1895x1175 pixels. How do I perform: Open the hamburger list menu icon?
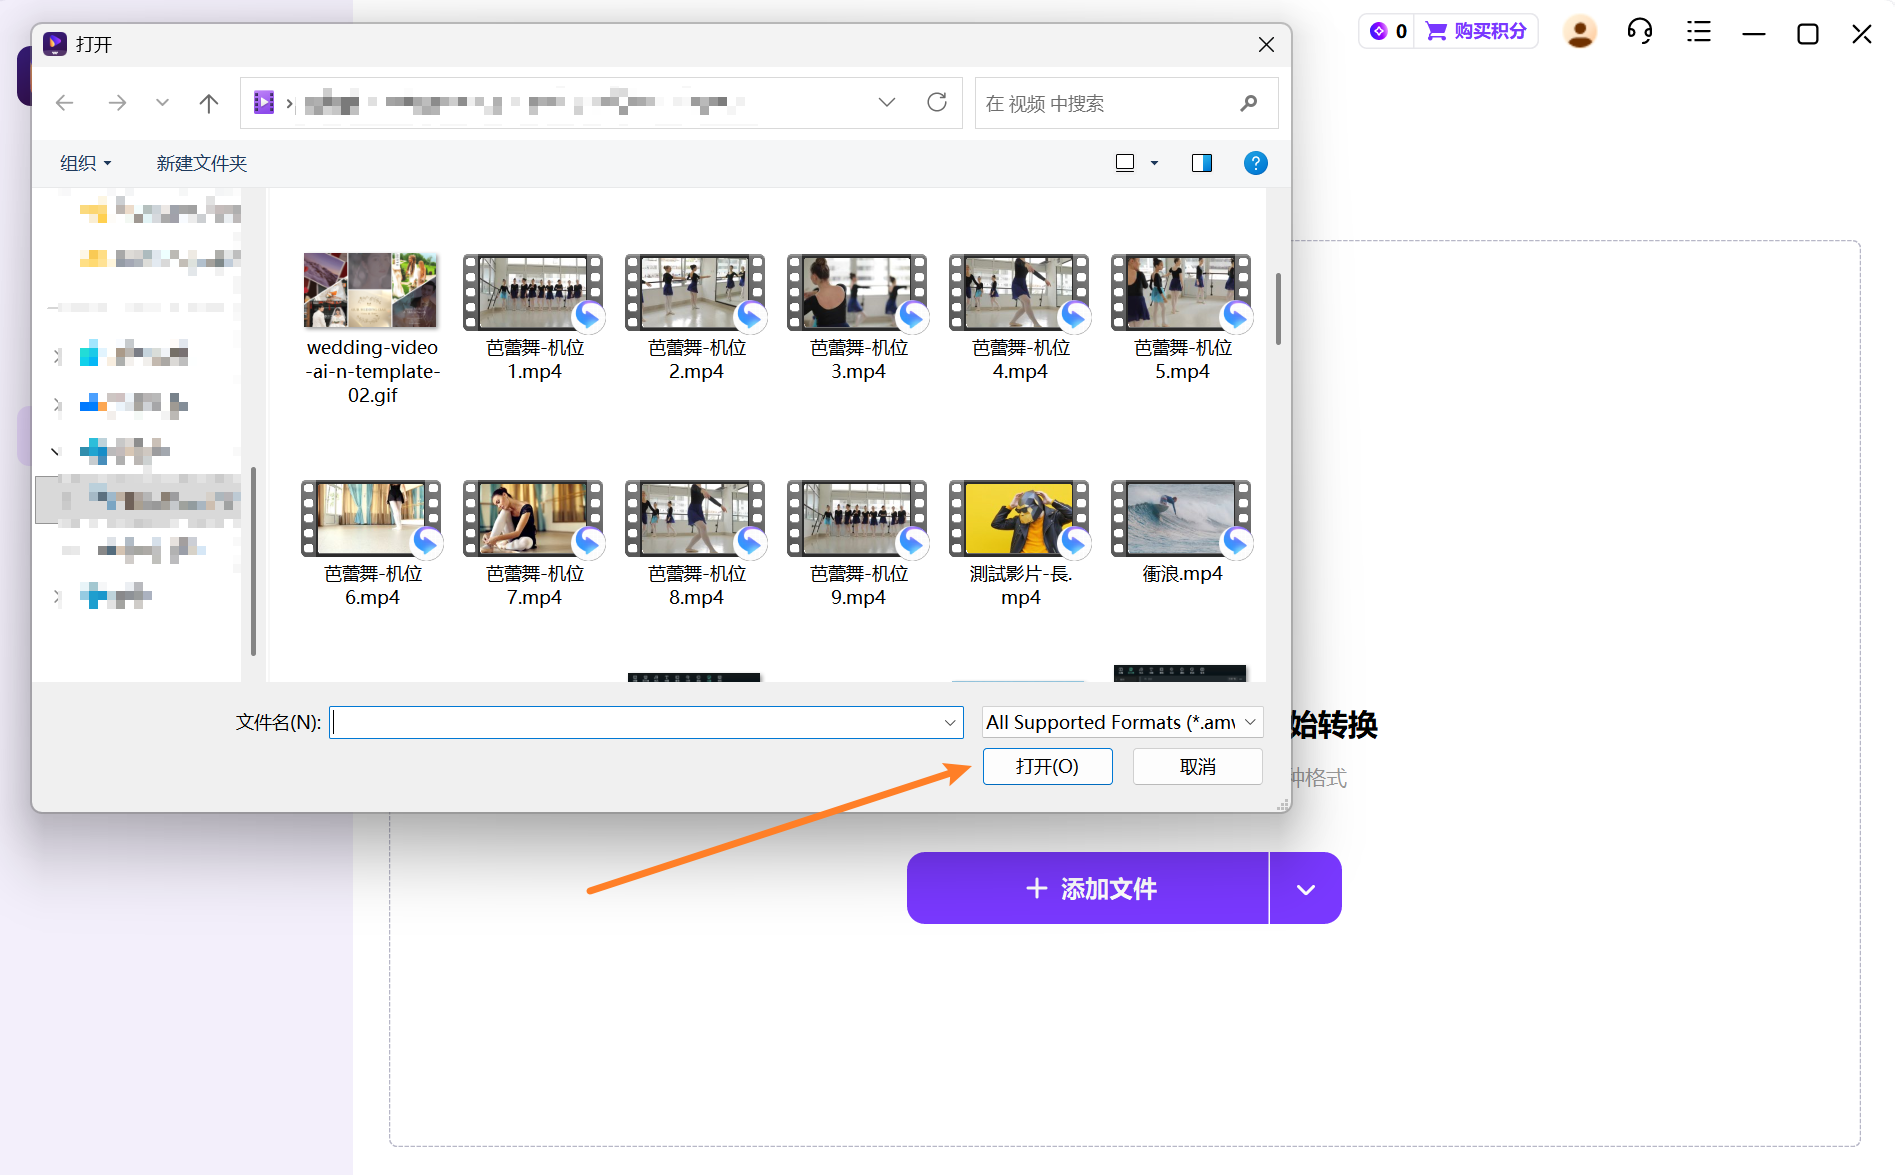(1698, 32)
